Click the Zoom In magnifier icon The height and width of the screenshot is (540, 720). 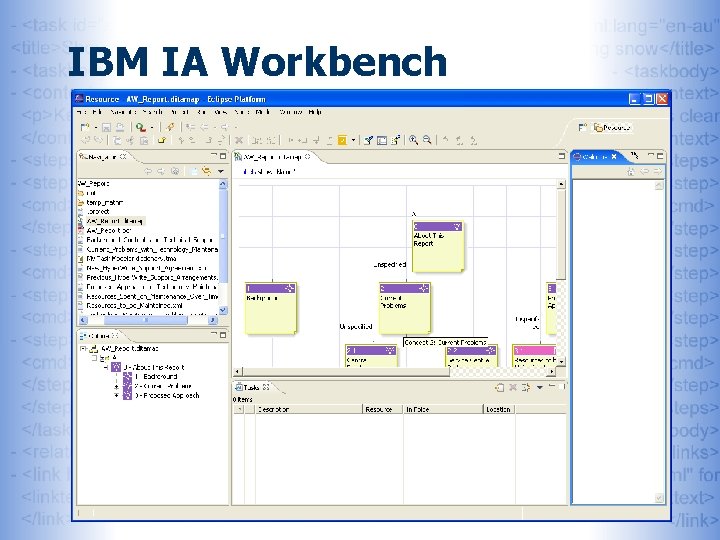tap(413, 140)
